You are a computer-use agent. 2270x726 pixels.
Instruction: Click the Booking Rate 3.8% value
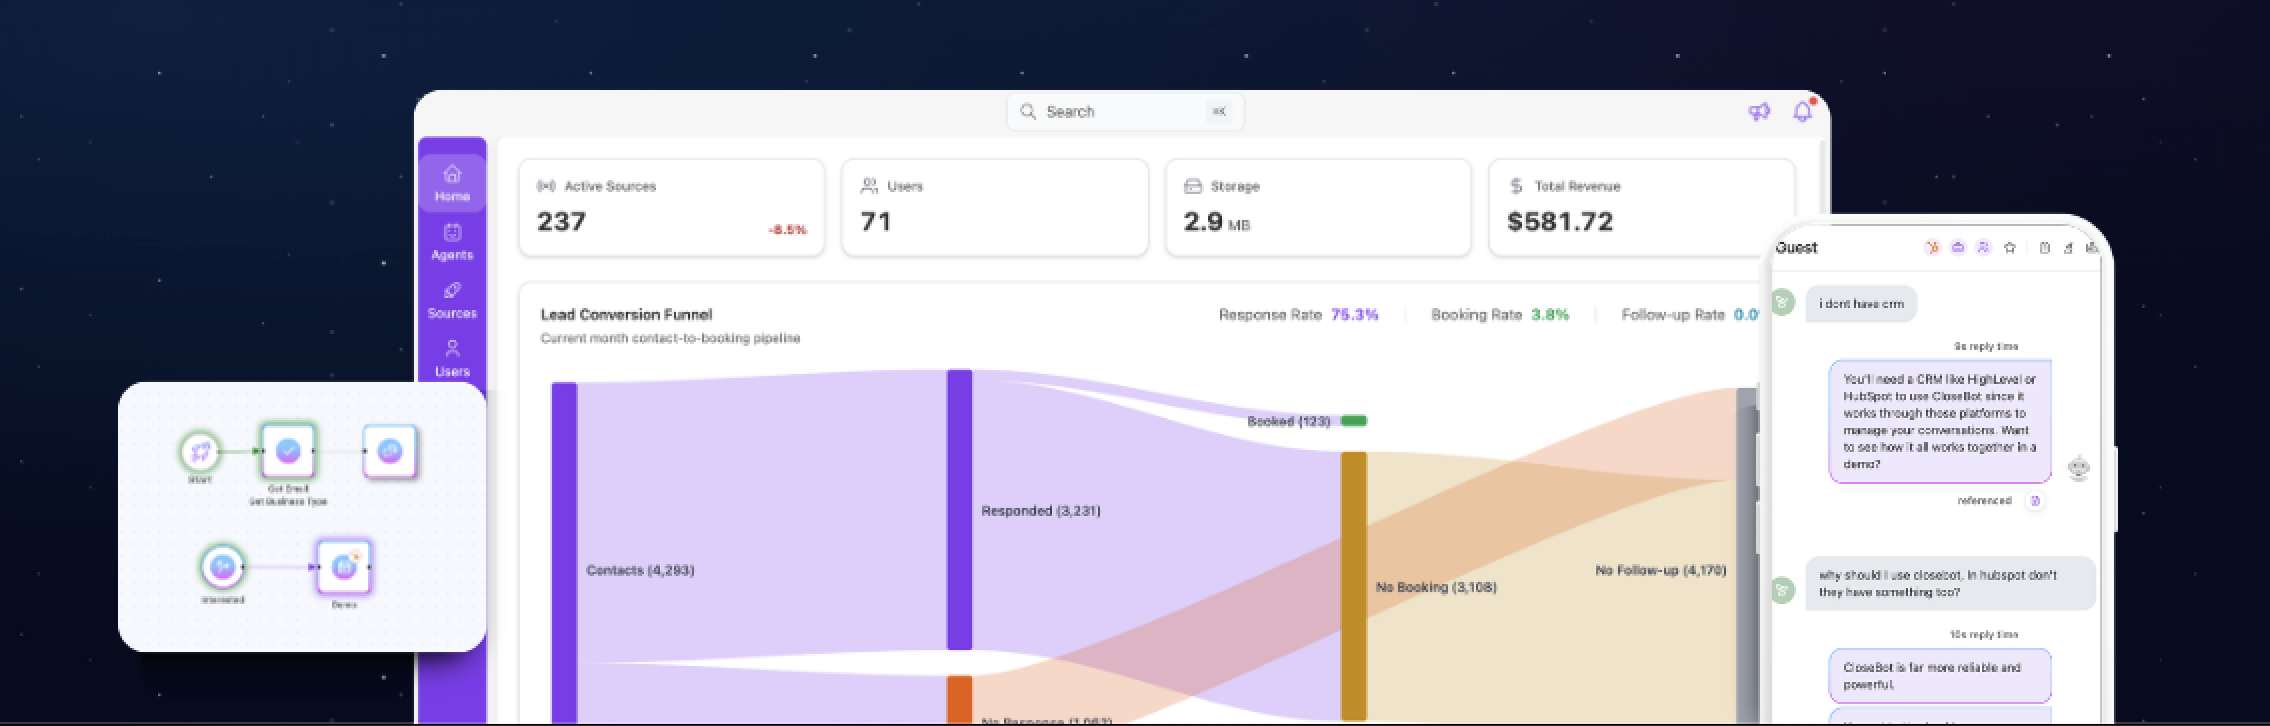1550,315
